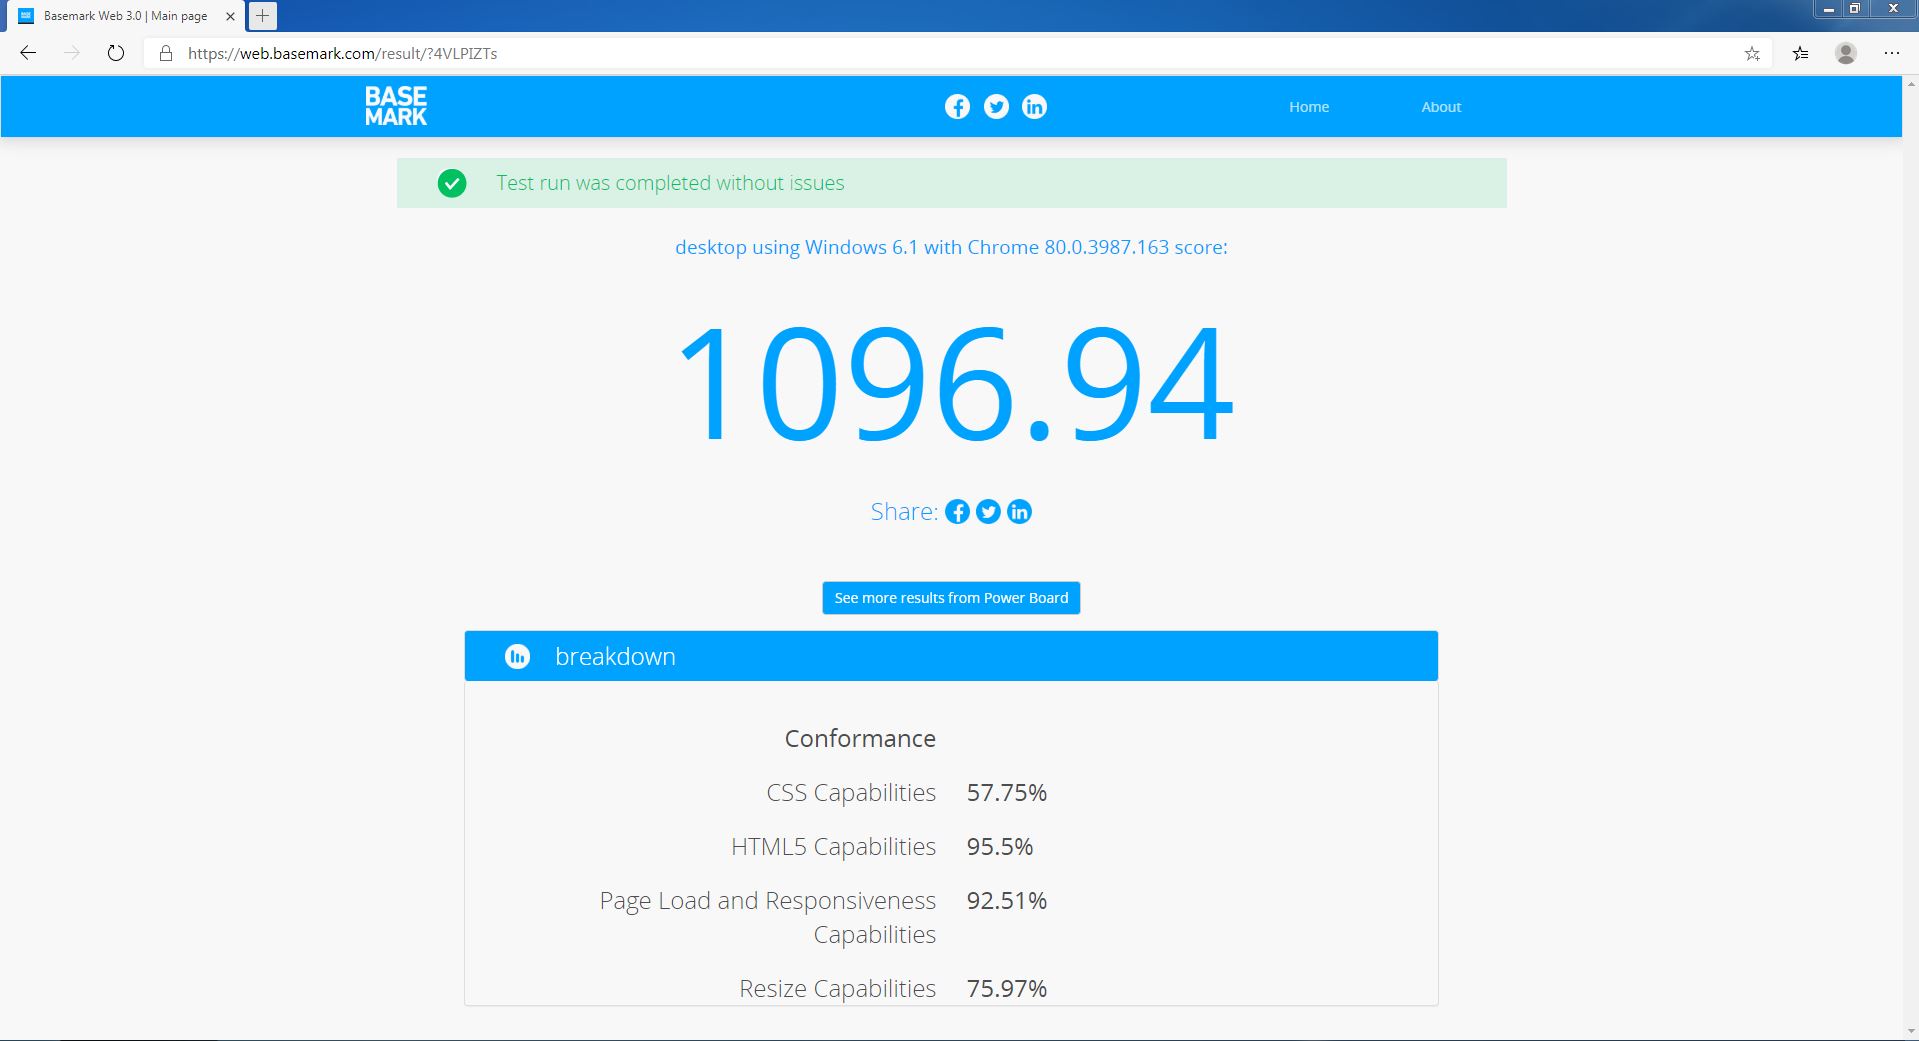Click the padlock site security icon
This screenshot has height=1041, width=1919.
166,54
